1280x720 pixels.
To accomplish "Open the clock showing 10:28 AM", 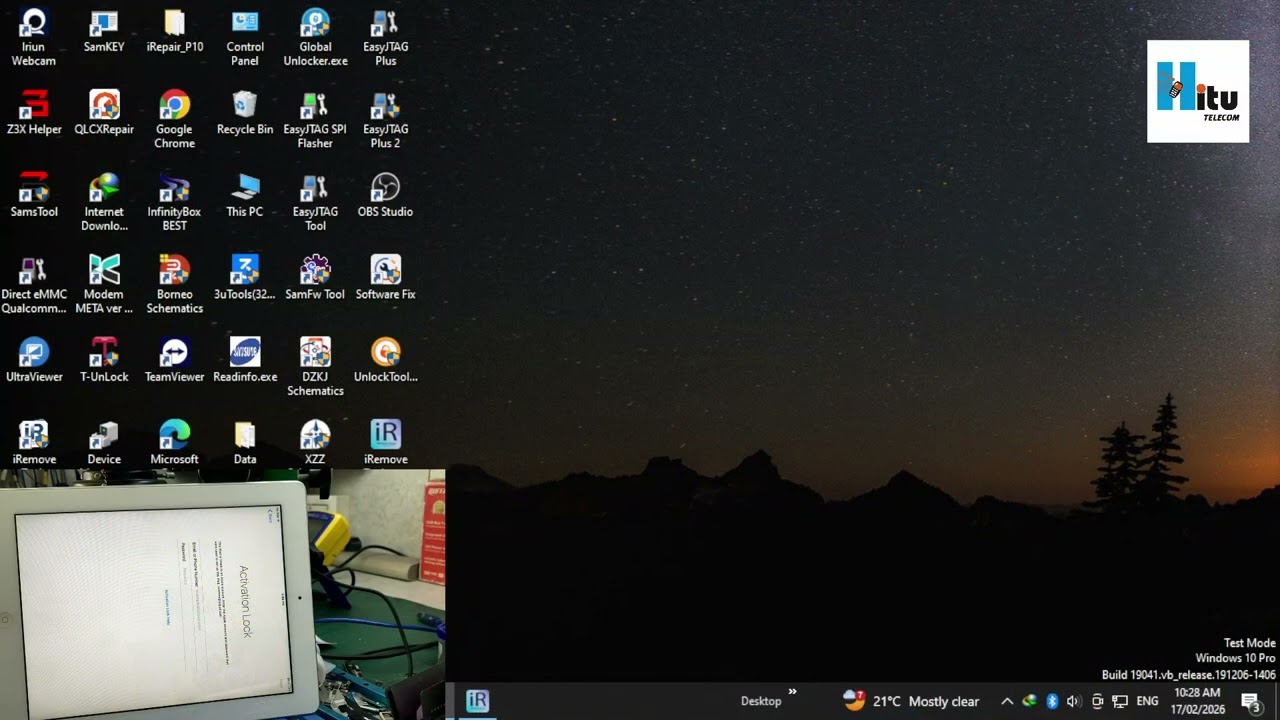I will [x=1197, y=701].
